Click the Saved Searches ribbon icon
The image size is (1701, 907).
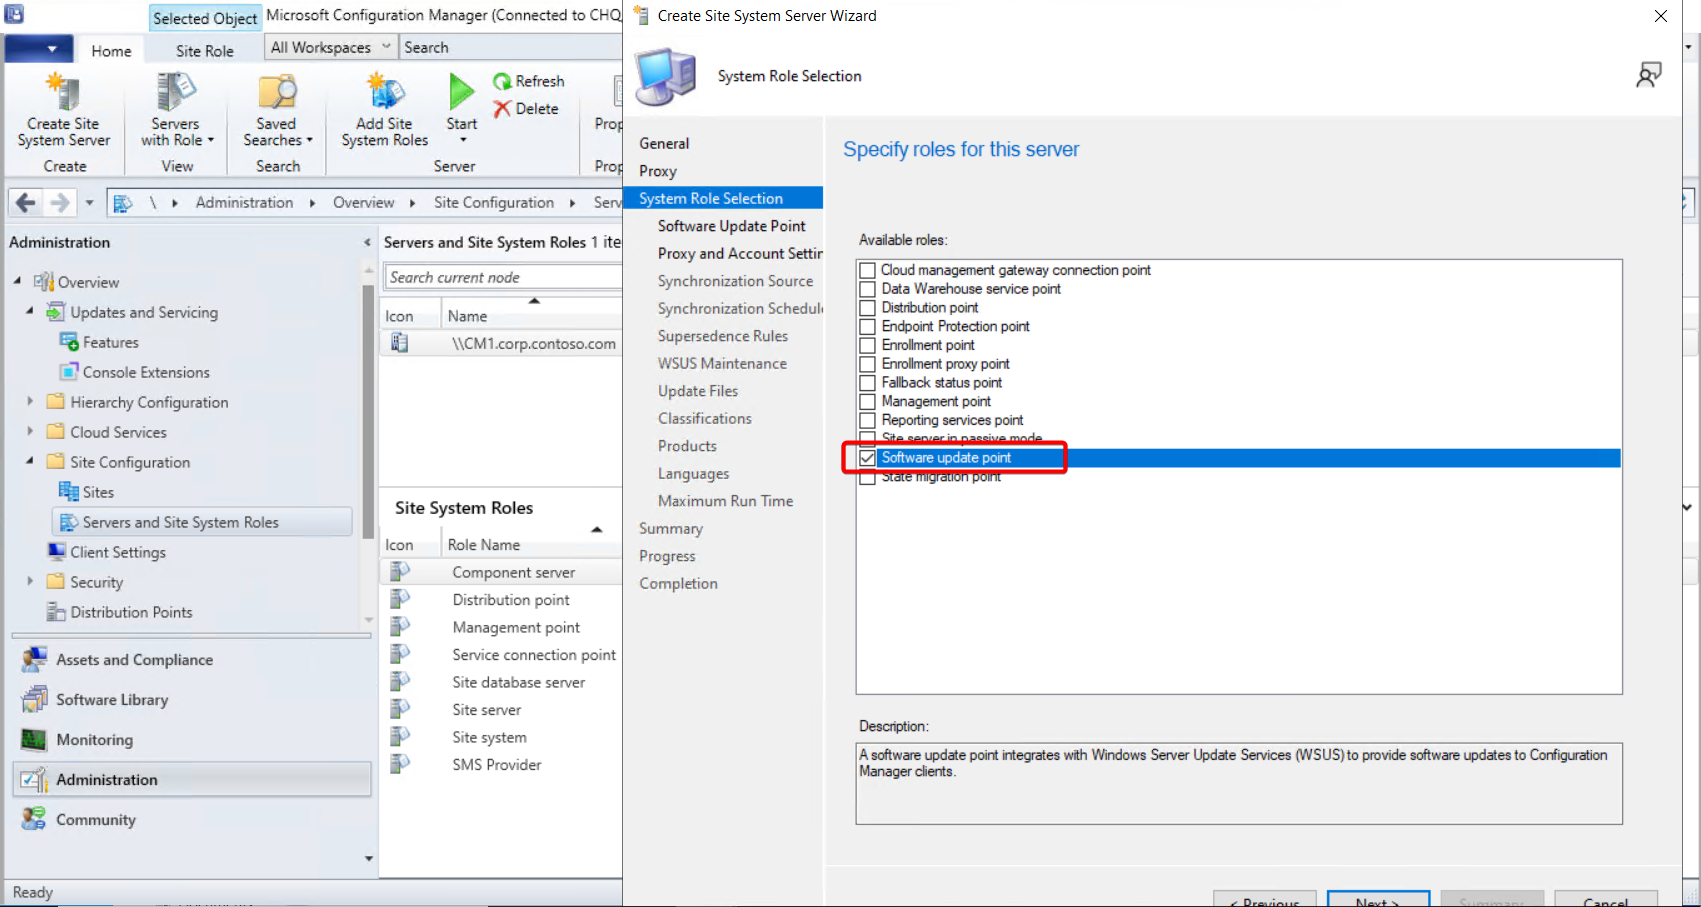tap(277, 92)
